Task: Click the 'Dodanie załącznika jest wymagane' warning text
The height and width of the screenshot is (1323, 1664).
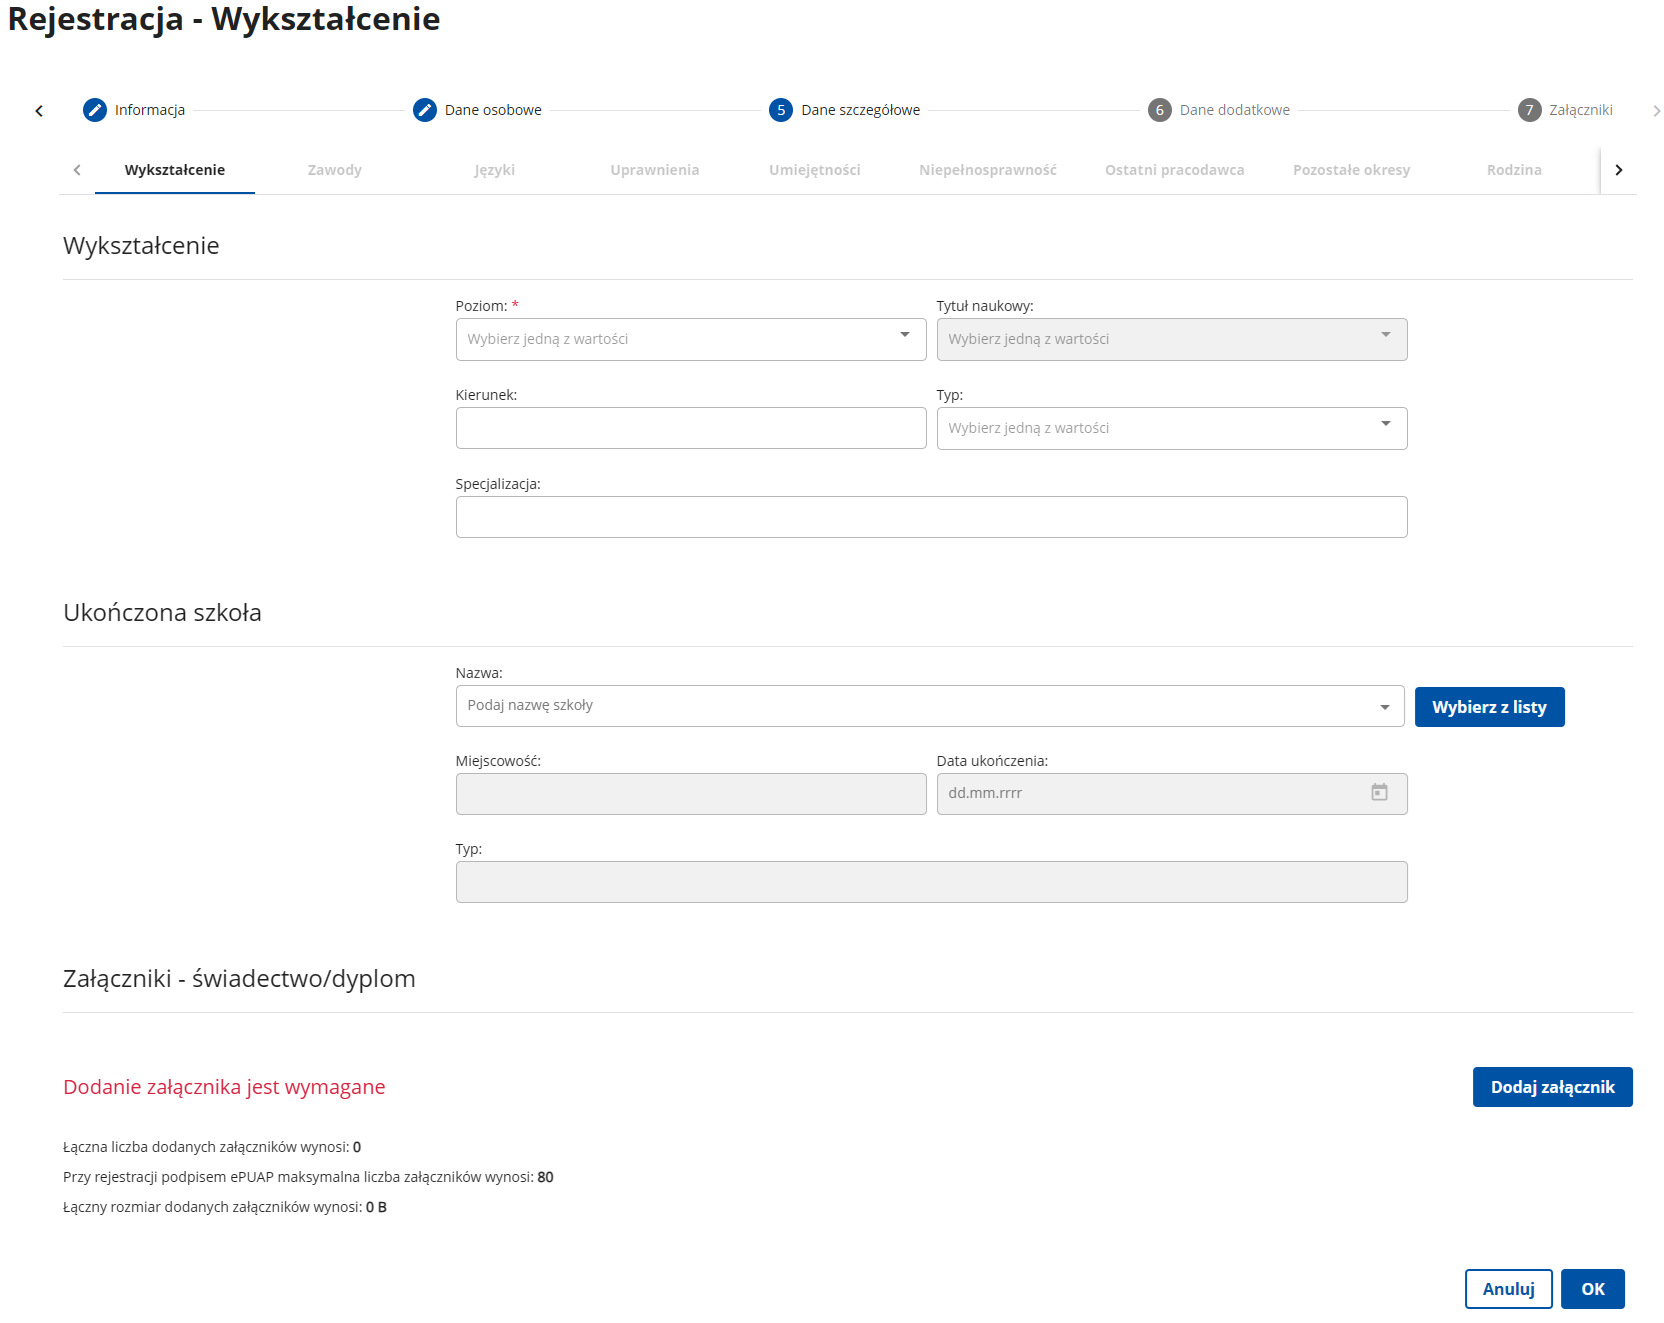Action: click(224, 1087)
